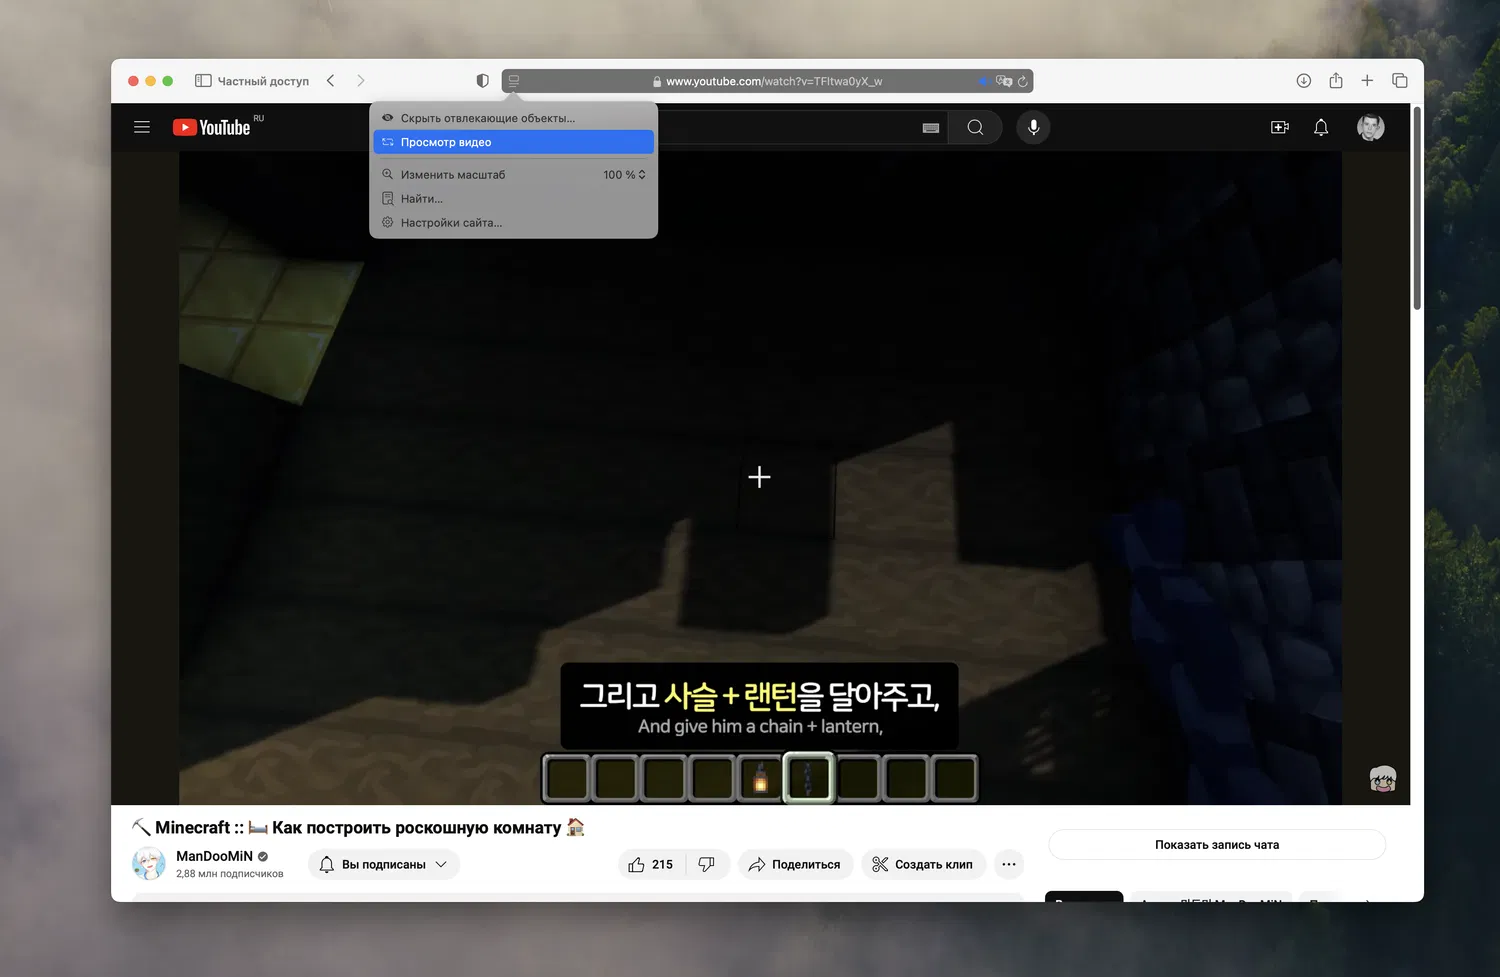Click the video player to pause
Screen dimensions: 1500x977
click(x=760, y=478)
